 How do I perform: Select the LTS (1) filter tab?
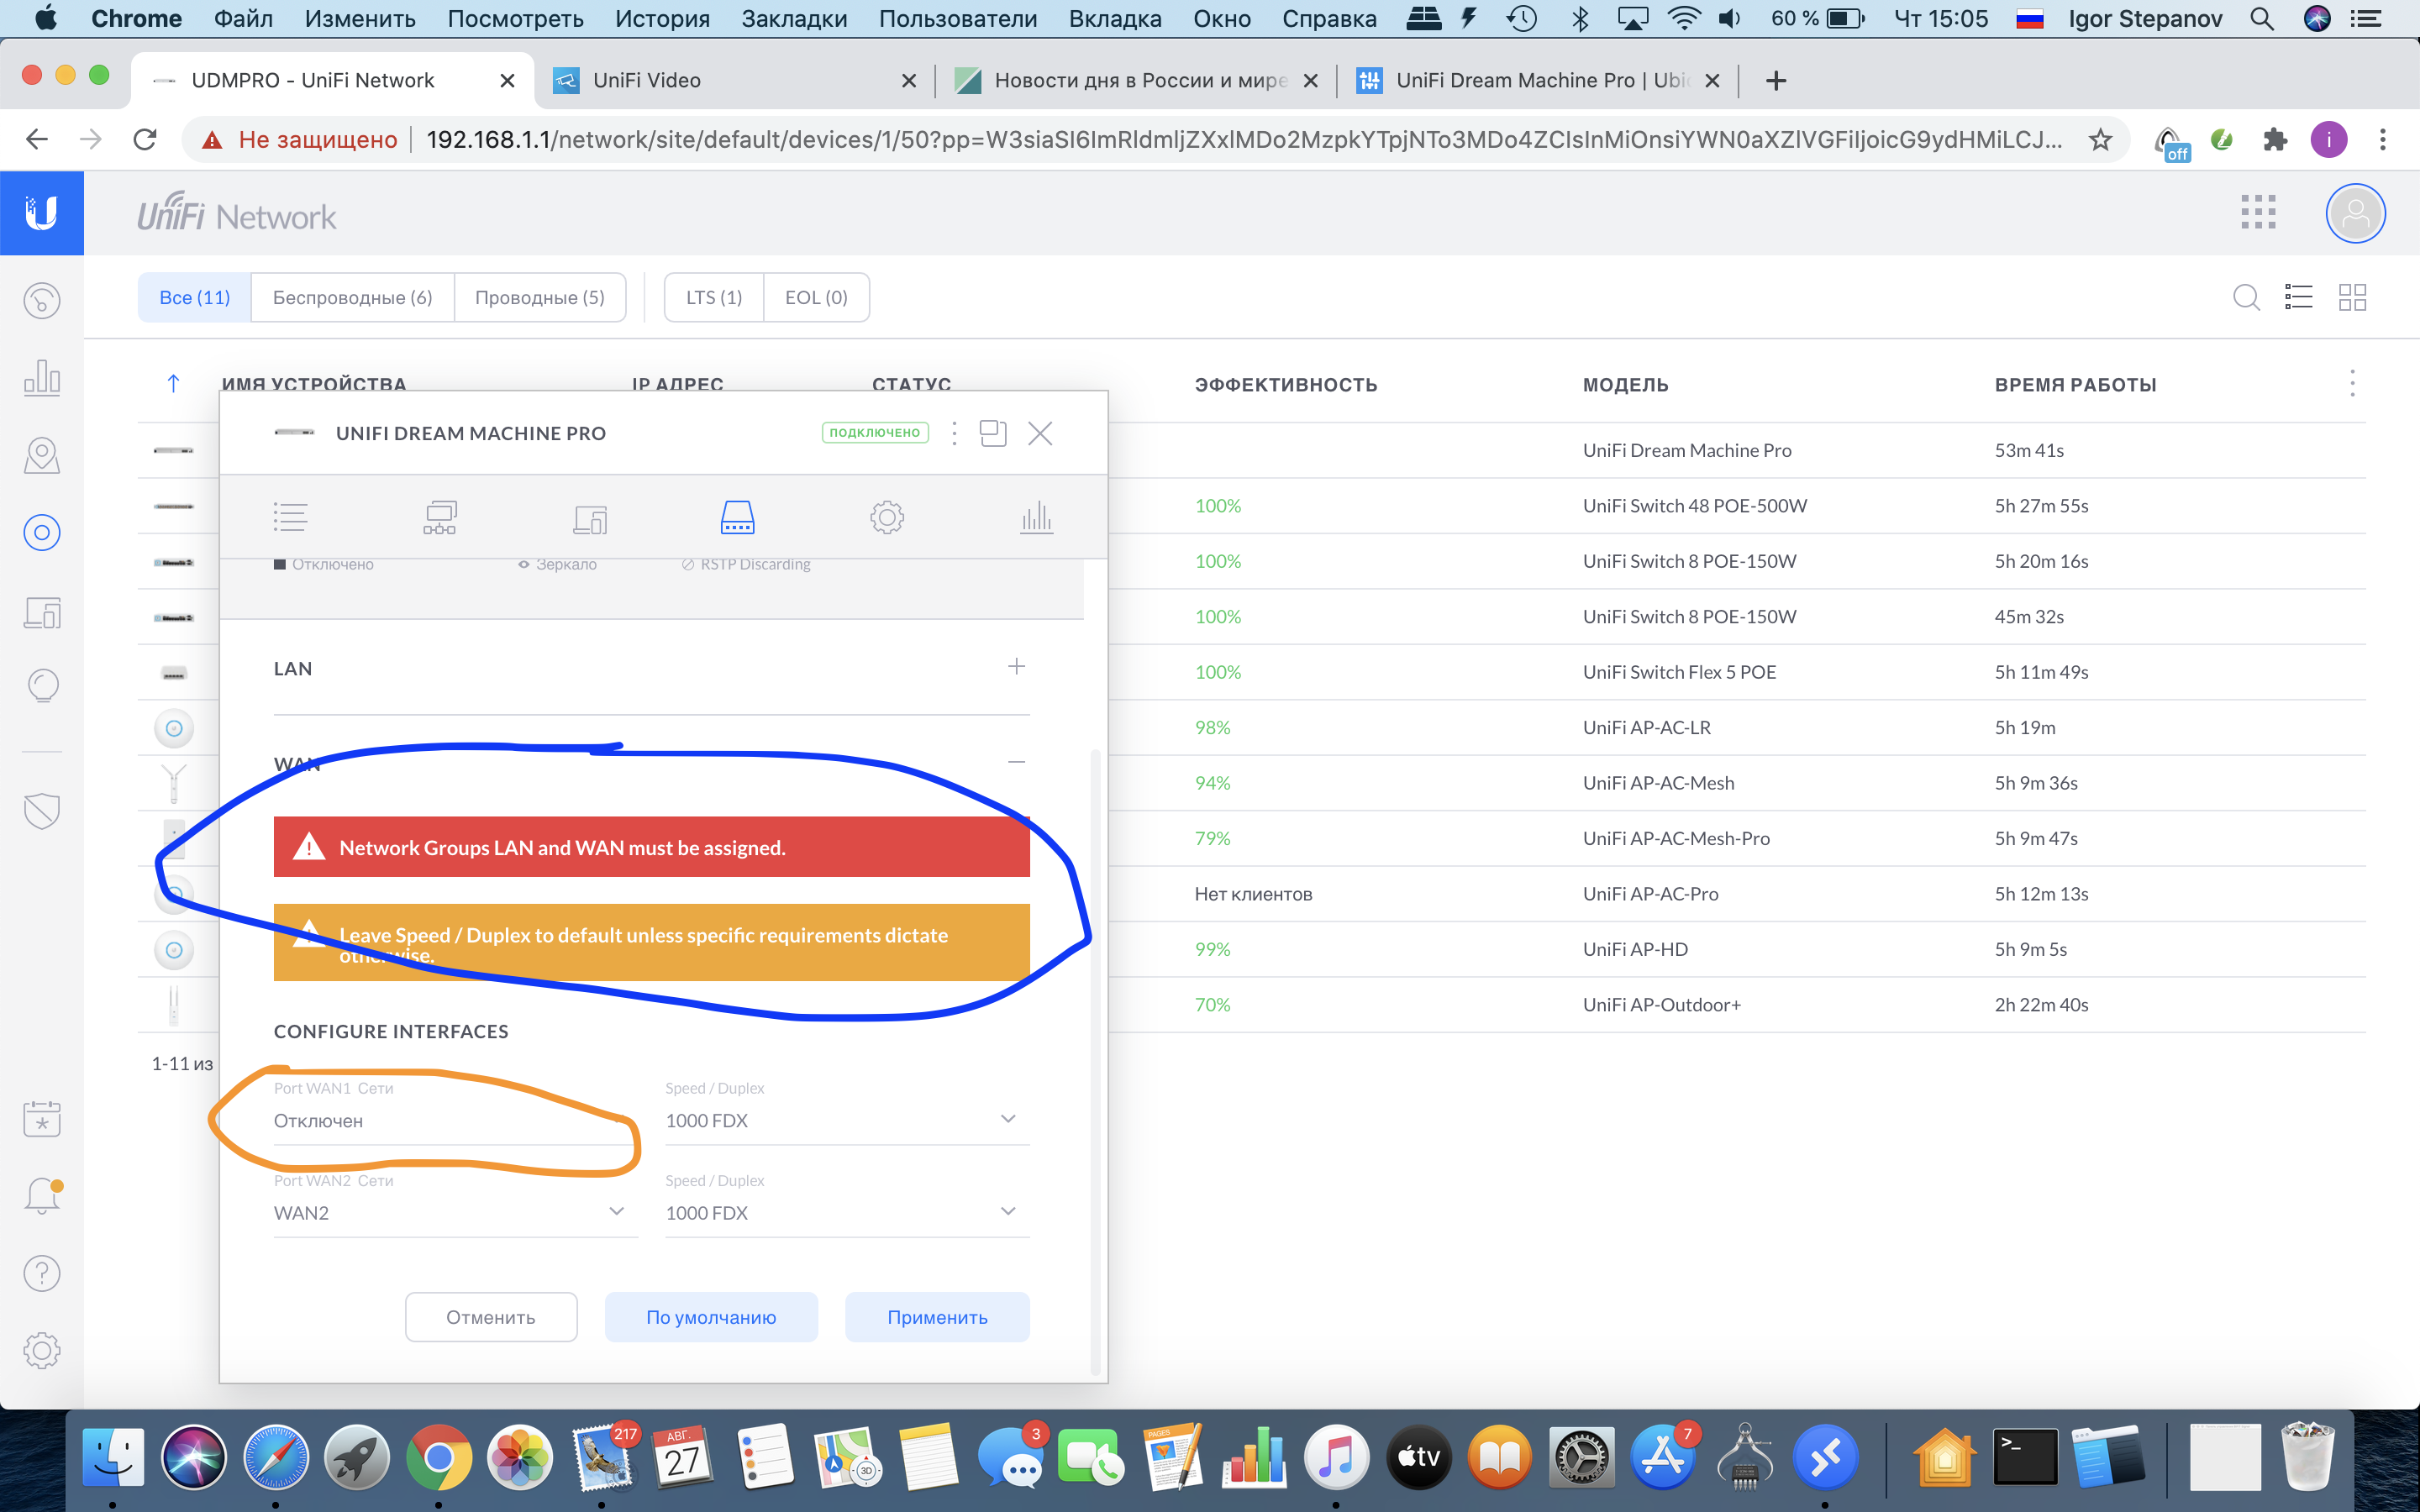coord(714,297)
